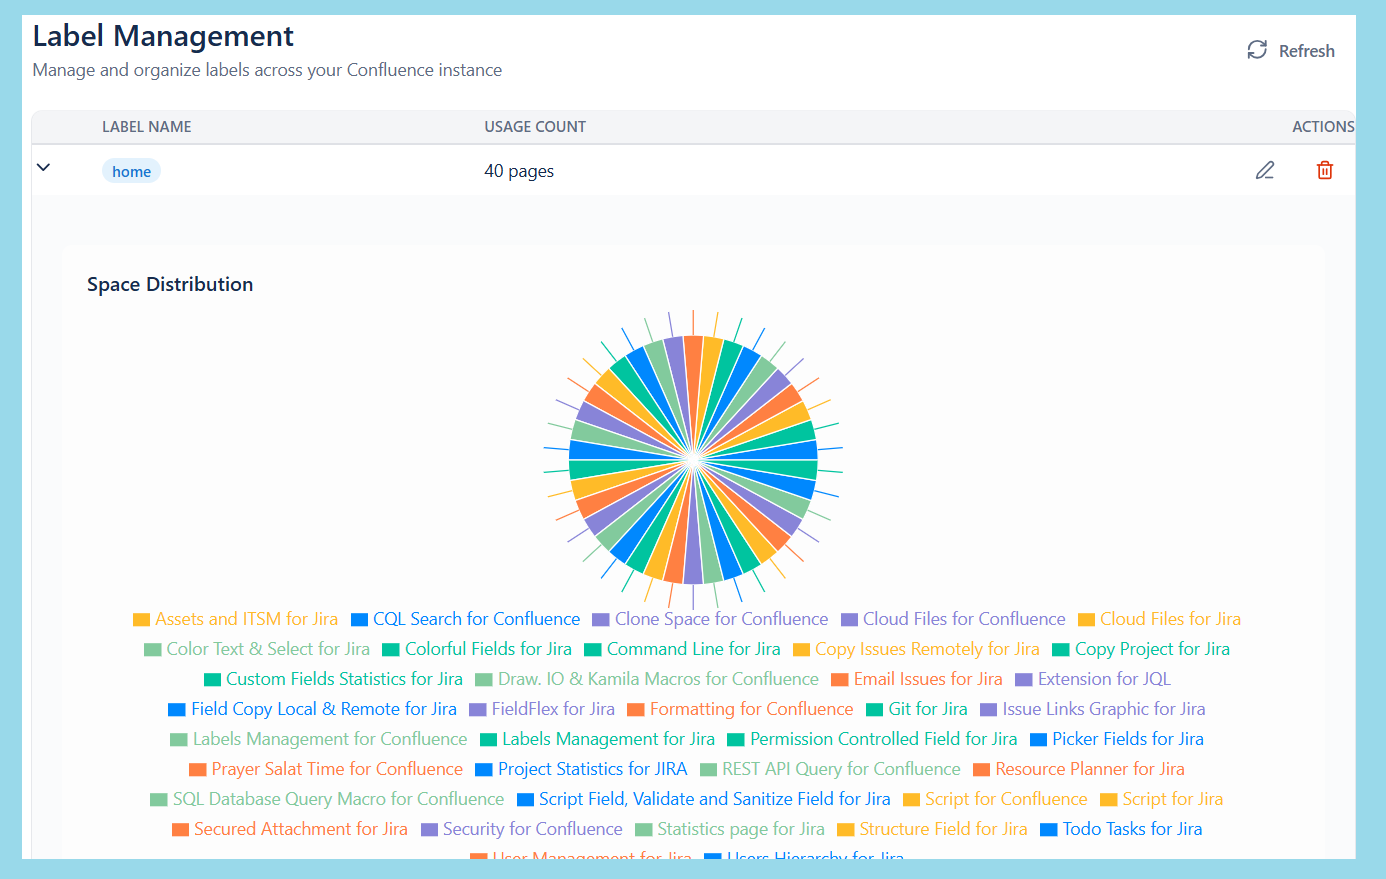Click the Space Distribution heading
The image size is (1386, 879).
(x=170, y=284)
